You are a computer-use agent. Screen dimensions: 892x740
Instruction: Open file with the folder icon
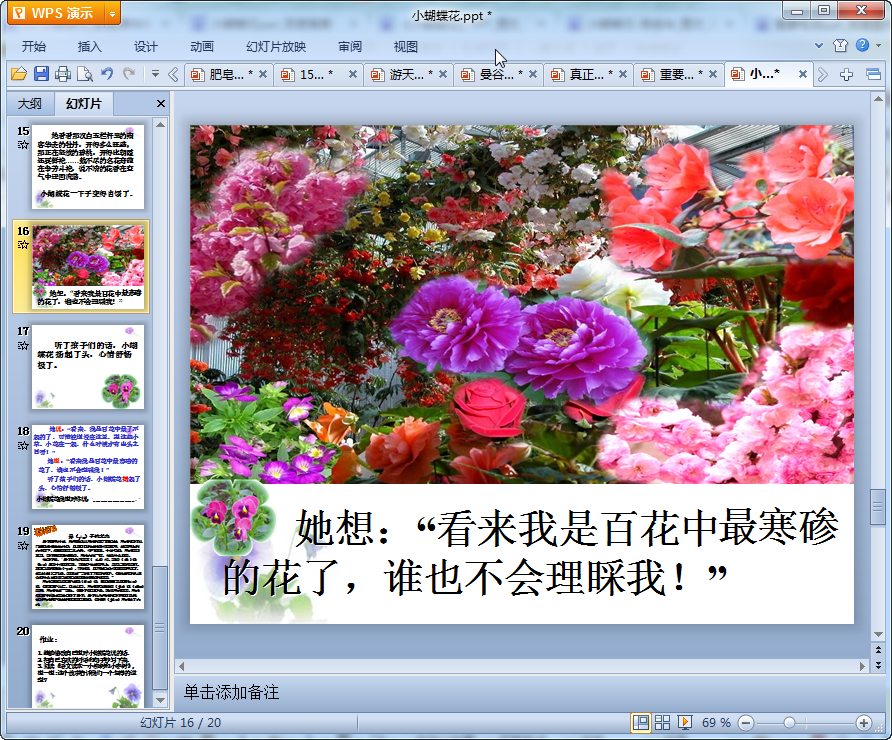coord(19,74)
